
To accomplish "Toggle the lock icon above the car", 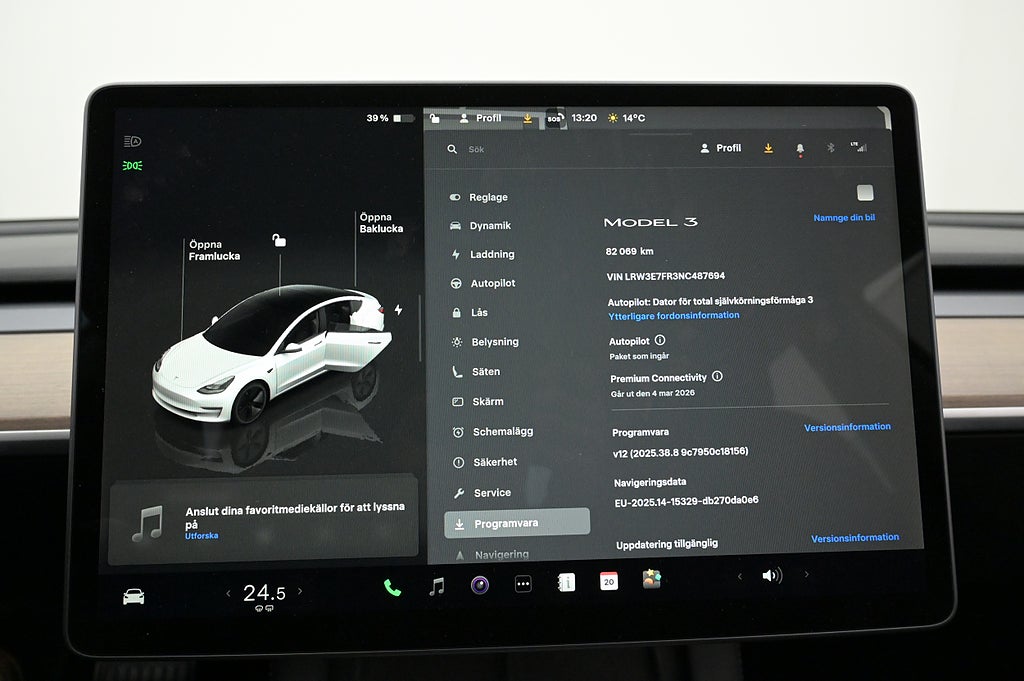I will pos(279,240).
